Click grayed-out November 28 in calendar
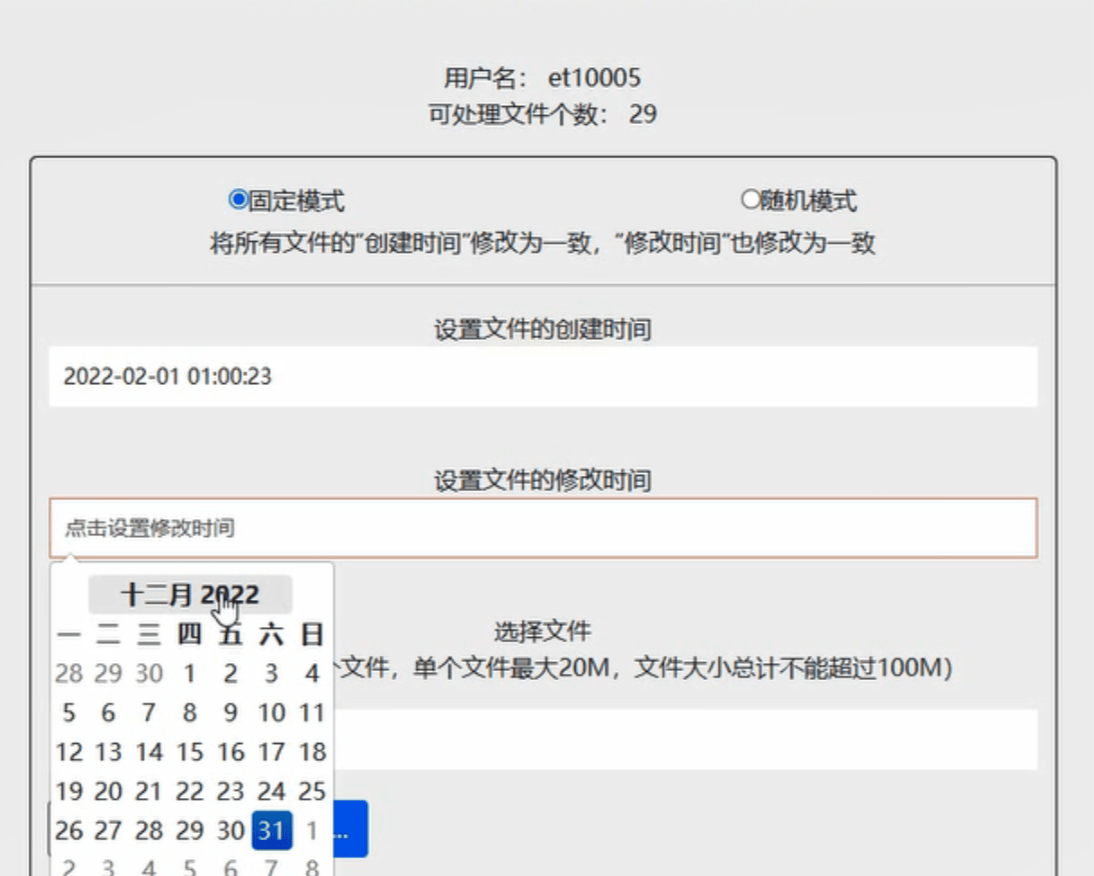Screen dimensions: 1094x876 68,673
